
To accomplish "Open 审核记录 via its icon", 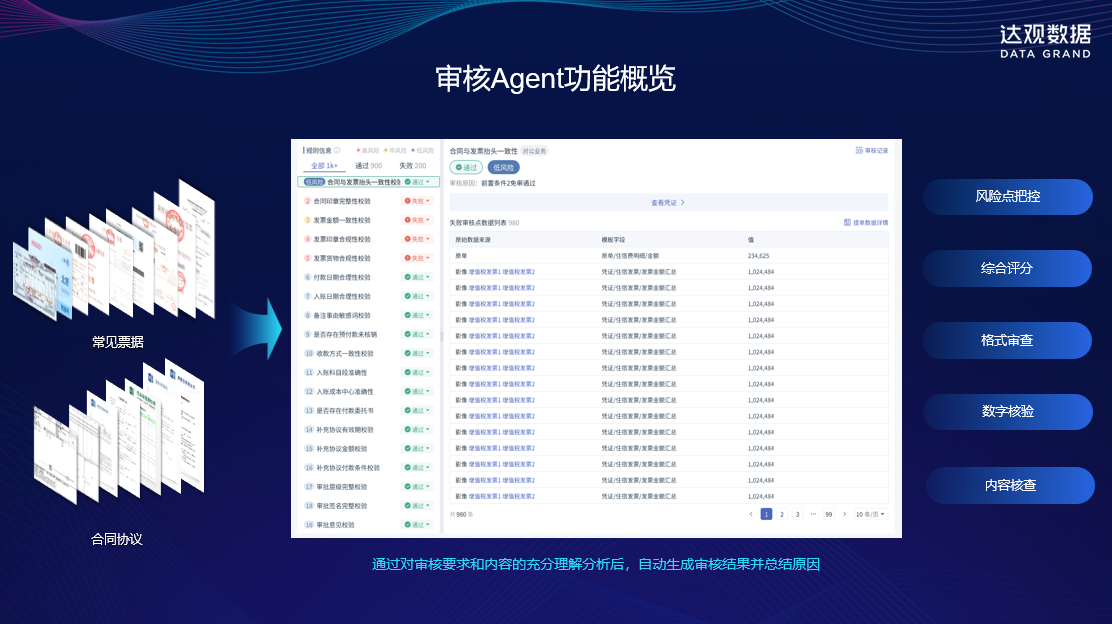I will tap(859, 151).
